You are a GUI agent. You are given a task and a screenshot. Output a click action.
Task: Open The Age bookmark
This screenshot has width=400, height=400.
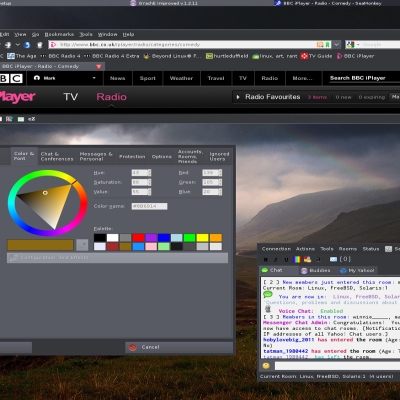click(x=22, y=56)
